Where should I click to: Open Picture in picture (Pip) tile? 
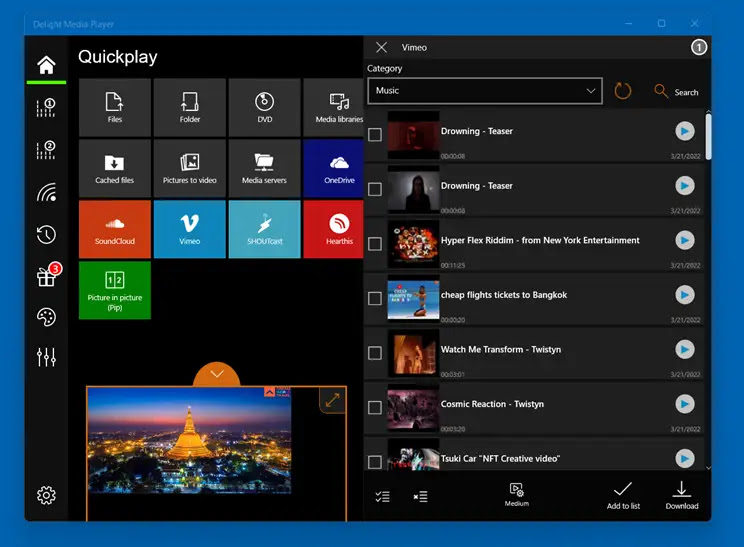point(115,290)
